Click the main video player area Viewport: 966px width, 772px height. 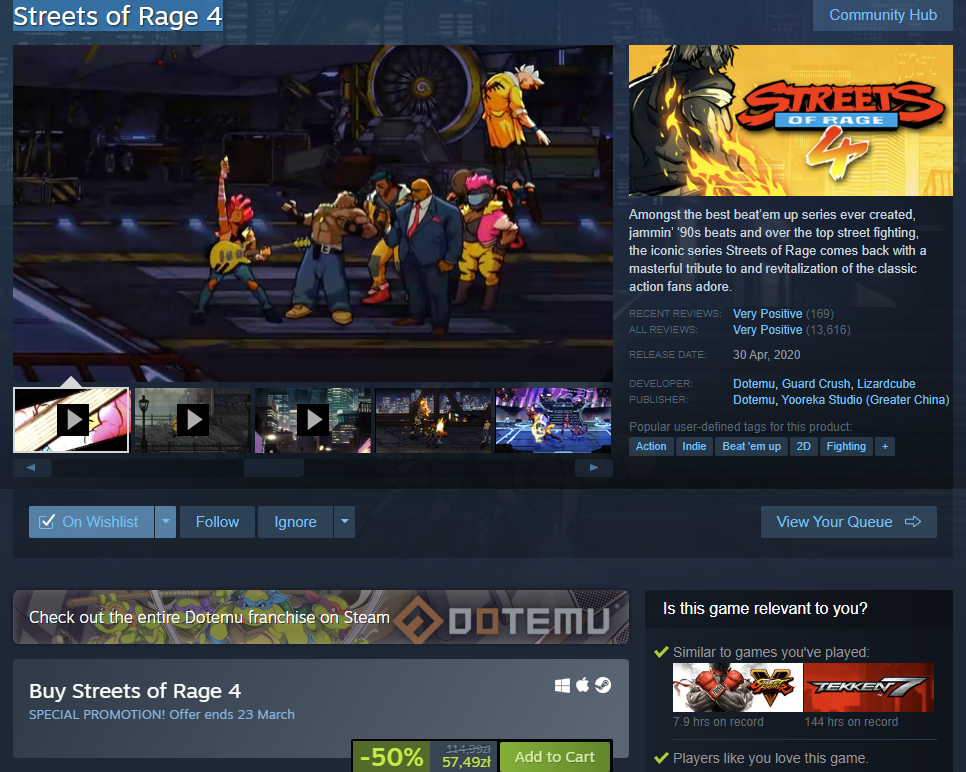point(313,213)
